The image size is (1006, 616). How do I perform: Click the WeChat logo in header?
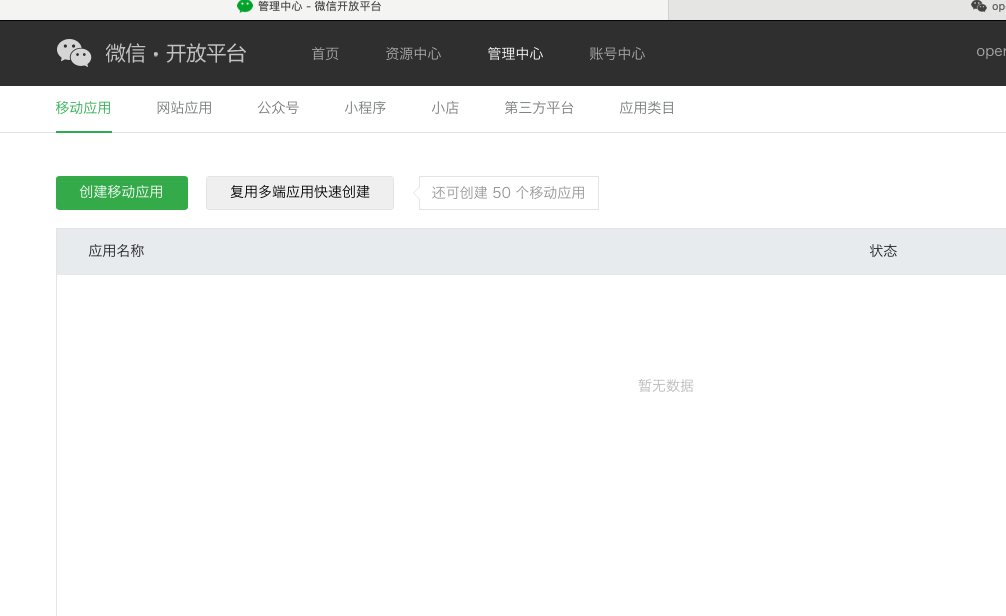click(74, 53)
